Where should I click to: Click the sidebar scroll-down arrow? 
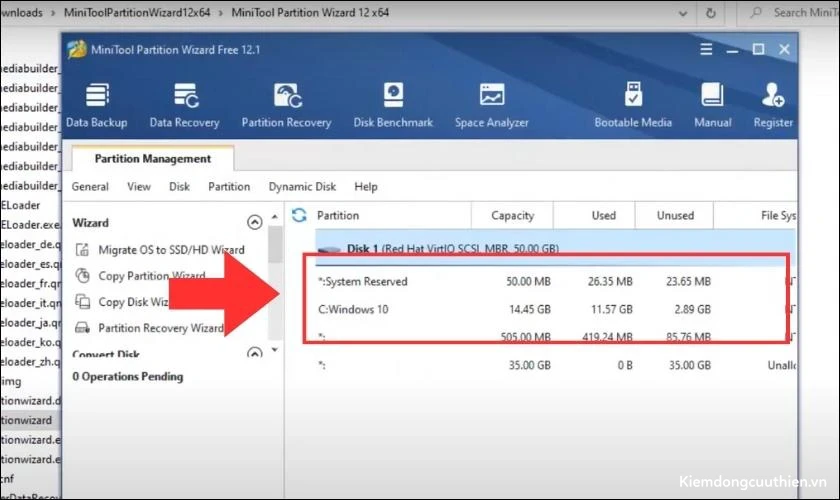[x=275, y=350]
